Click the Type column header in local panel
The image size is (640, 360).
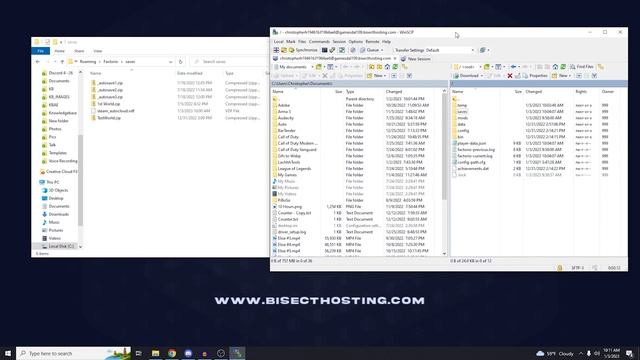click(x=364, y=92)
